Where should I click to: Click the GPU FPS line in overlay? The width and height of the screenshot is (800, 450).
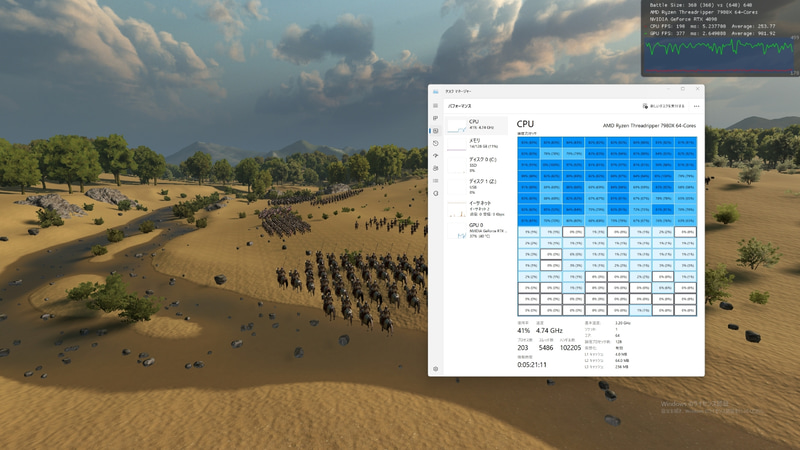click(x=712, y=33)
